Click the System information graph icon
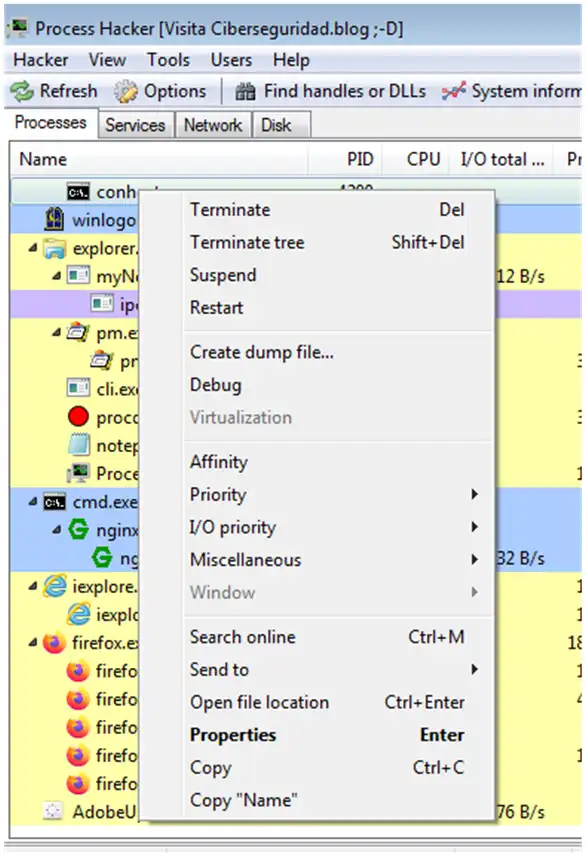The height and width of the screenshot is (853, 586). [x=454, y=91]
